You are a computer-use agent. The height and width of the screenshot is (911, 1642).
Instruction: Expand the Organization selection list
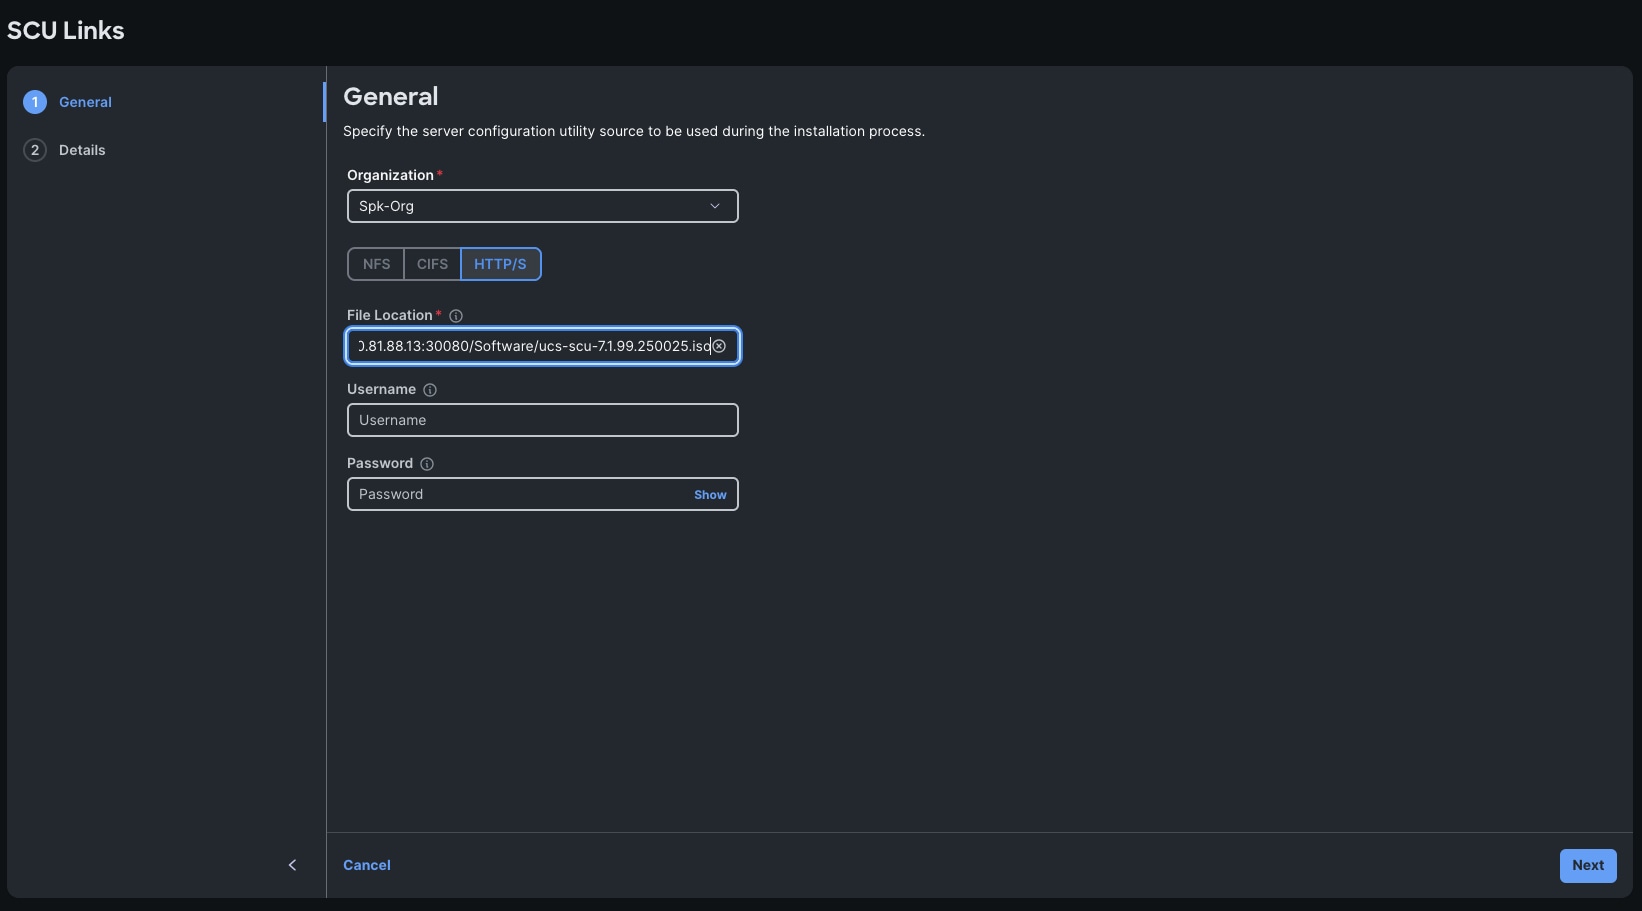[542, 206]
